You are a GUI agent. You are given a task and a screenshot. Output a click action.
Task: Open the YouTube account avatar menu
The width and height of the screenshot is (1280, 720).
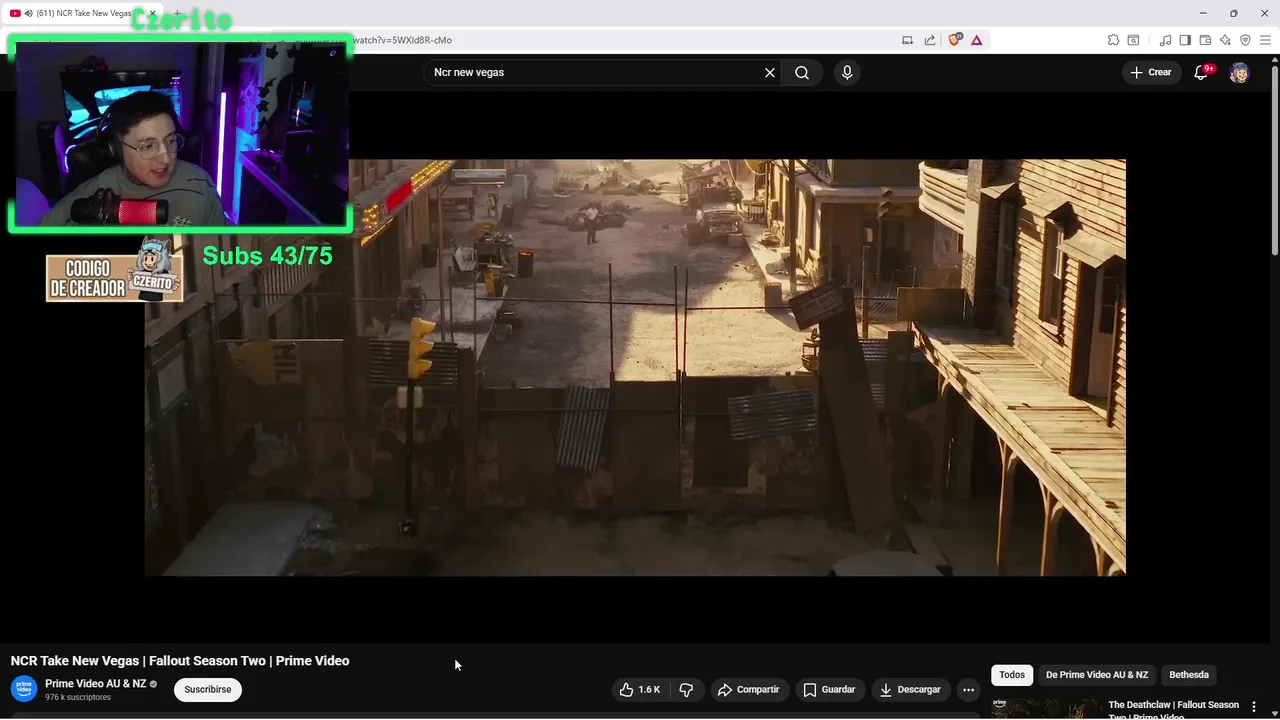tap(1239, 72)
